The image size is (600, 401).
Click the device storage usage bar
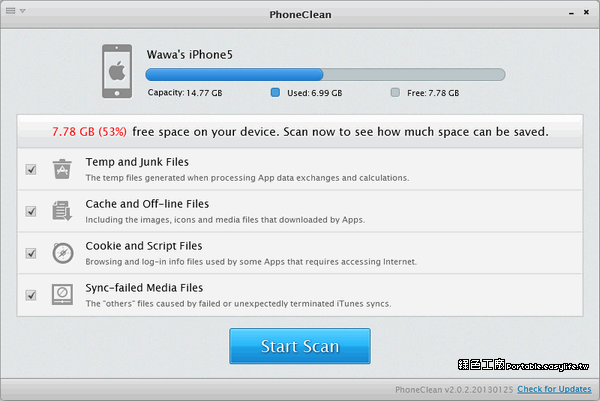pos(325,74)
